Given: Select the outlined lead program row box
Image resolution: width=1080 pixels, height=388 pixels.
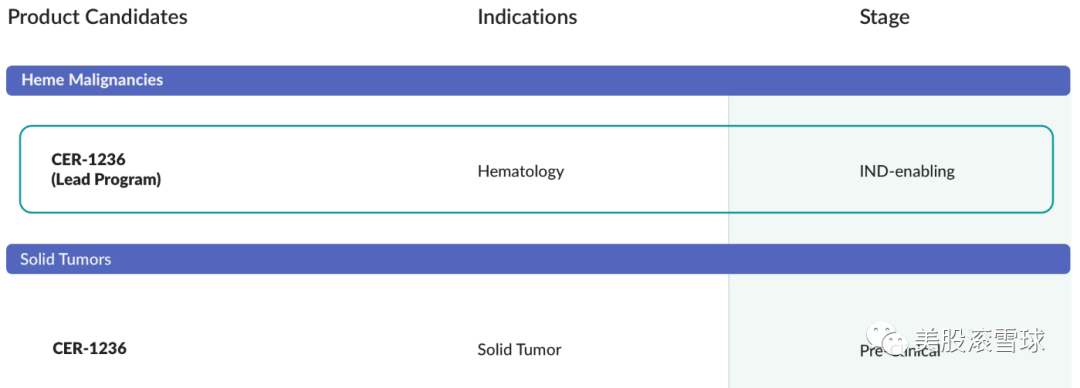Looking at the screenshot, I should point(537,169).
